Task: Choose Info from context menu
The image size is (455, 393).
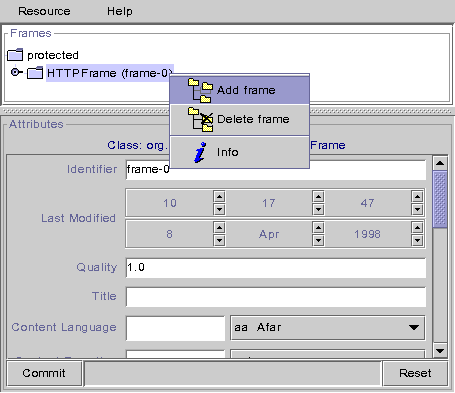Action: pyautogui.click(x=240, y=152)
